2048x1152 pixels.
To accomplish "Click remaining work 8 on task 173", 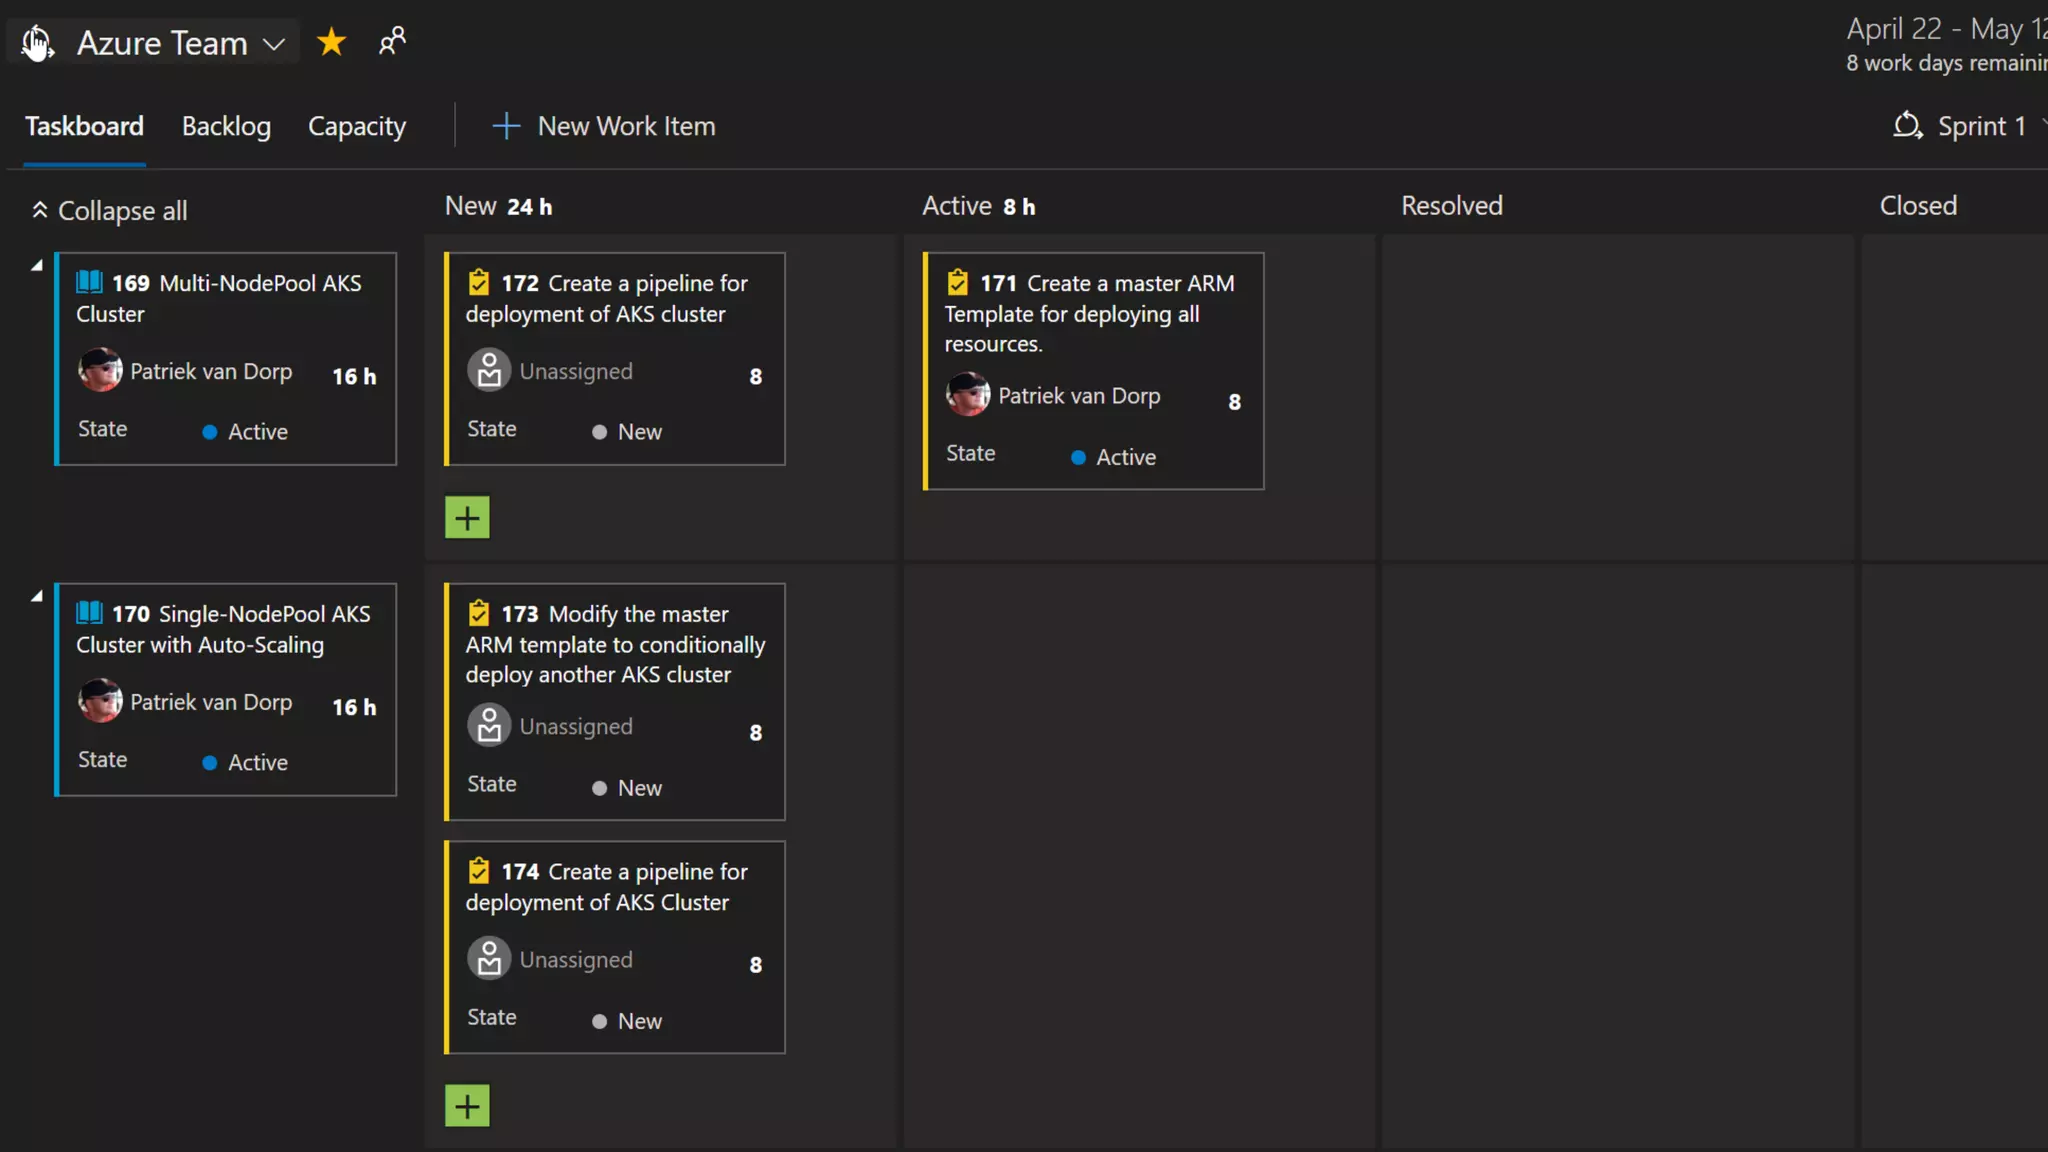I will (756, 733).
